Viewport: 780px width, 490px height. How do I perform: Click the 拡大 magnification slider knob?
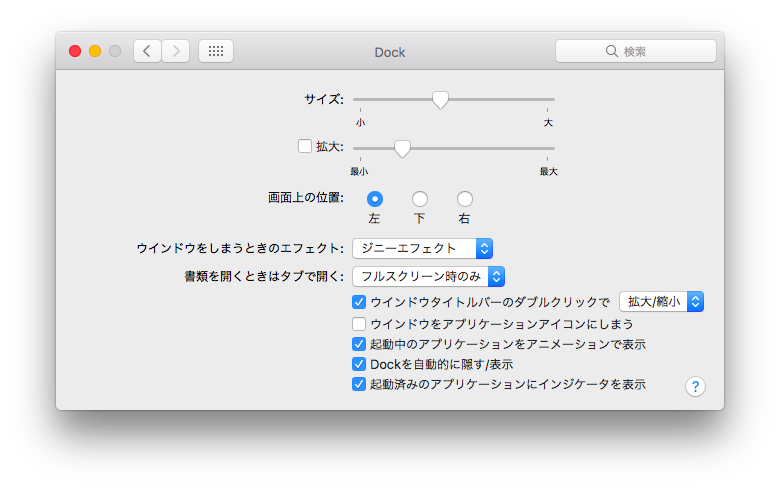402,148
